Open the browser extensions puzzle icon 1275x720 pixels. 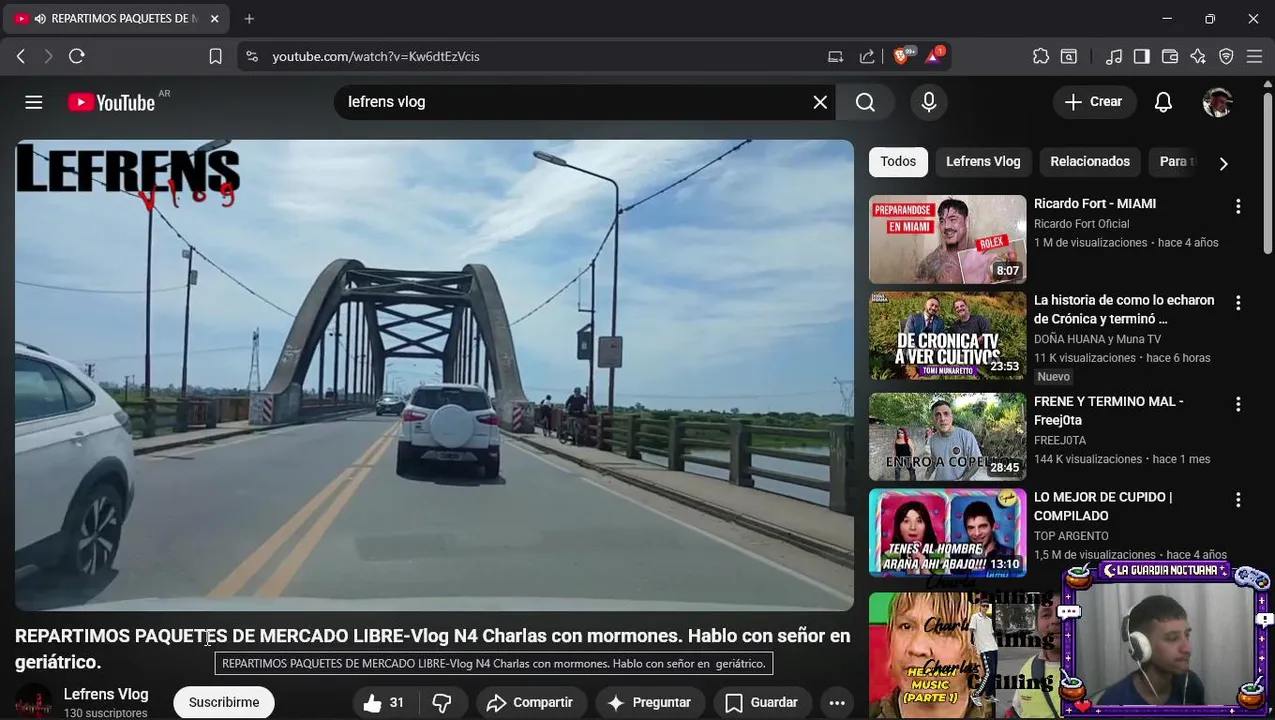click(x=1041, y=57)
